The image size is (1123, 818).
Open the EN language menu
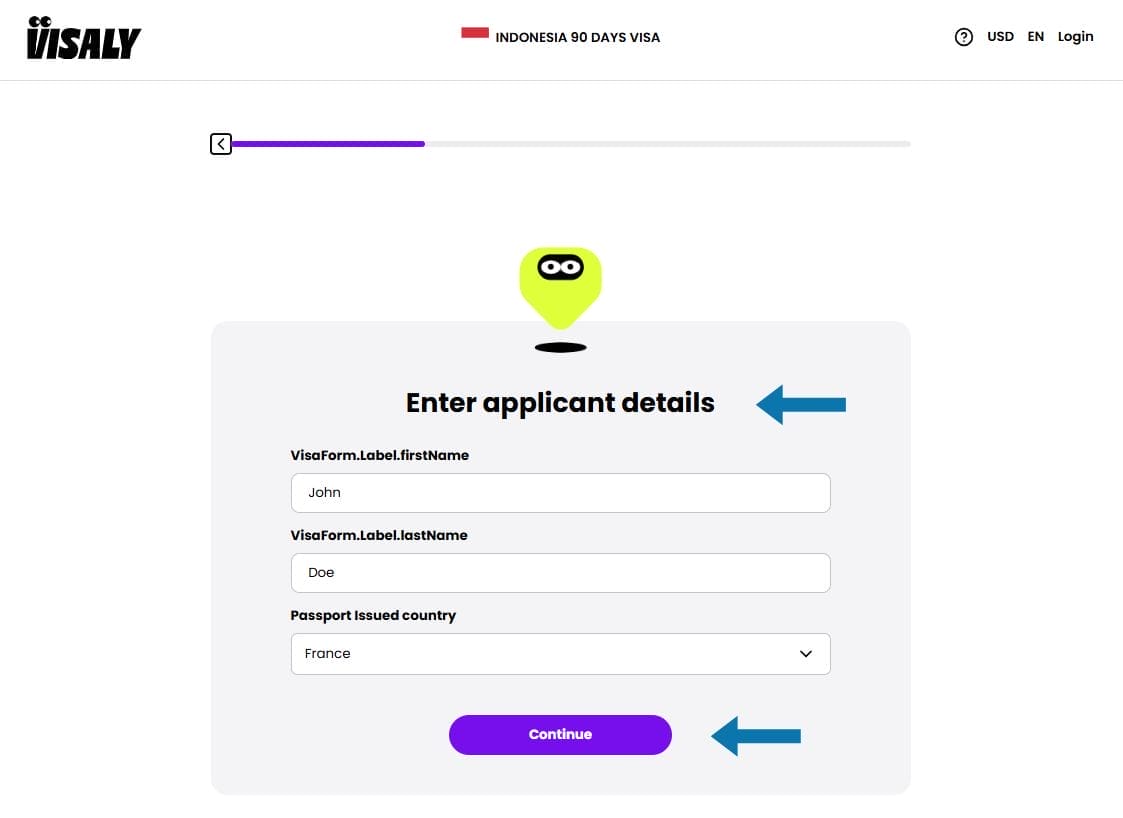click(x=1035, y=37)
